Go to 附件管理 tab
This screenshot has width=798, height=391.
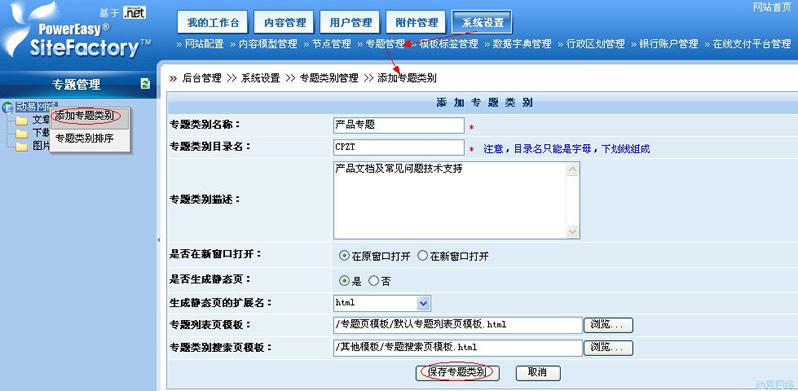(416, 22)
